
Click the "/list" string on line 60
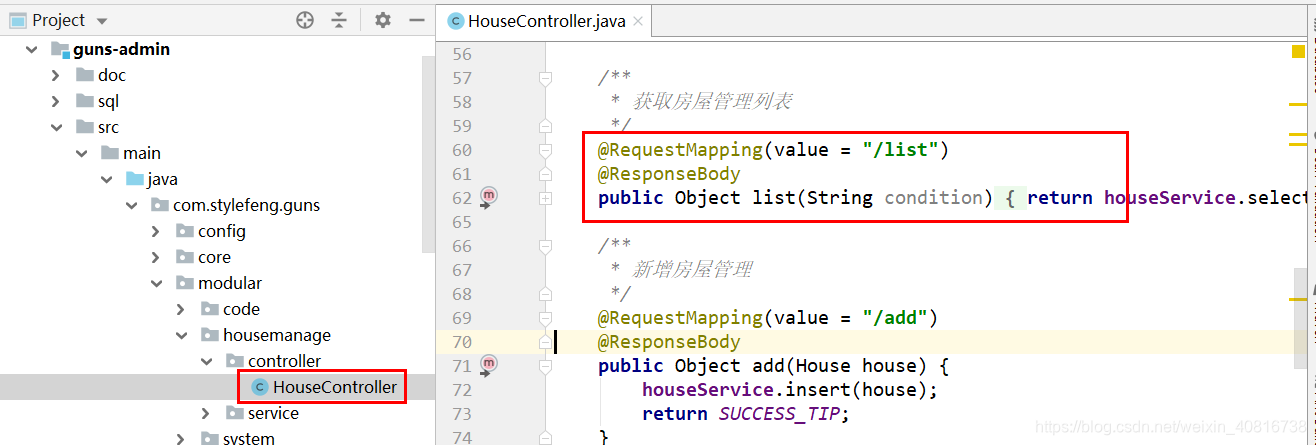(x=900, y=150)
